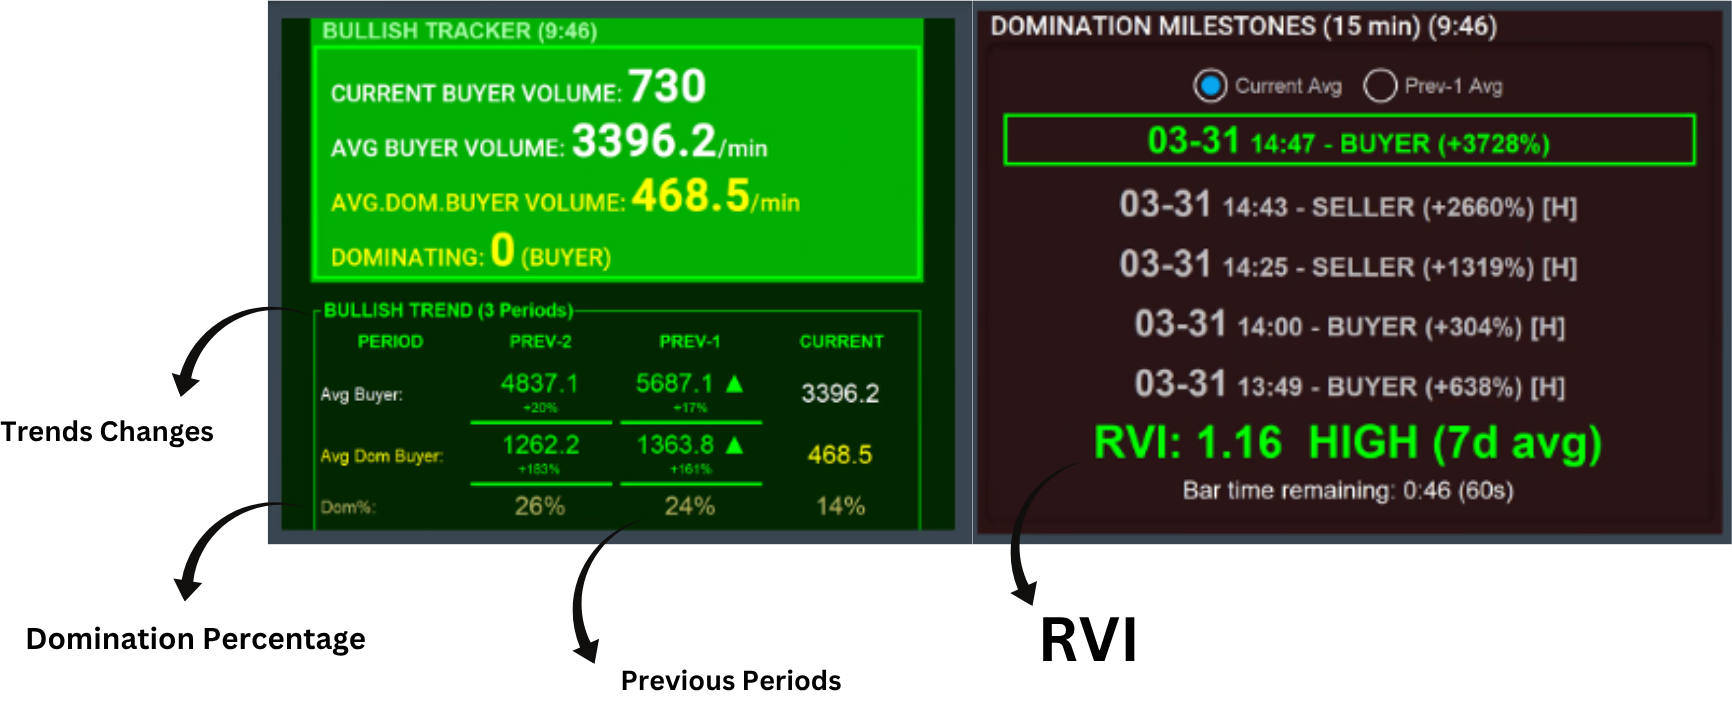Select 13:49 BUYER (+638%) milestone entry
The height and width of the screenshot is (706, 1732).
pyautogui.click(x=1348, y=386)
